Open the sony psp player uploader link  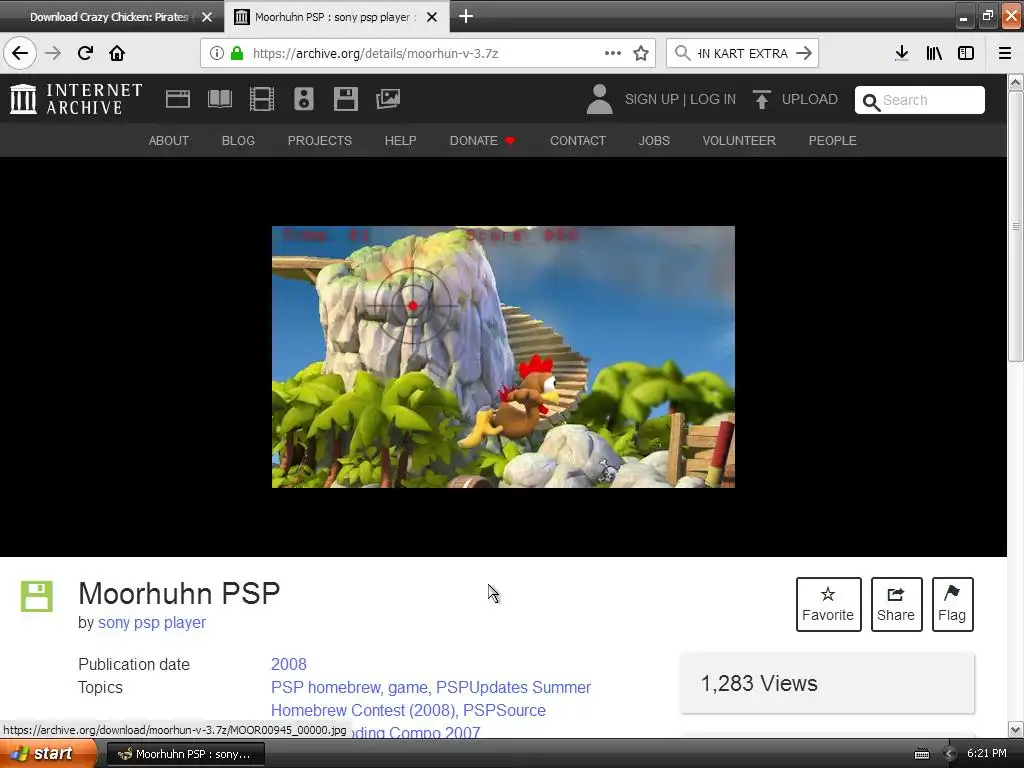pos(152,622)
